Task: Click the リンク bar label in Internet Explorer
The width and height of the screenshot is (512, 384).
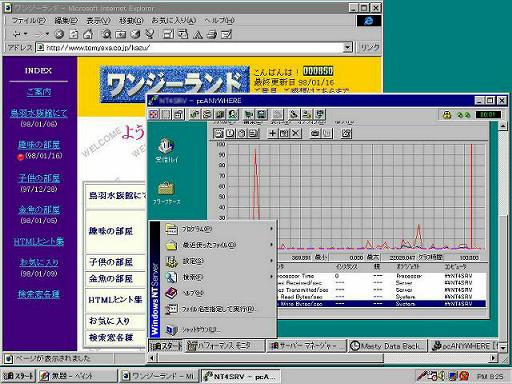Action: [x=370, y=47]
